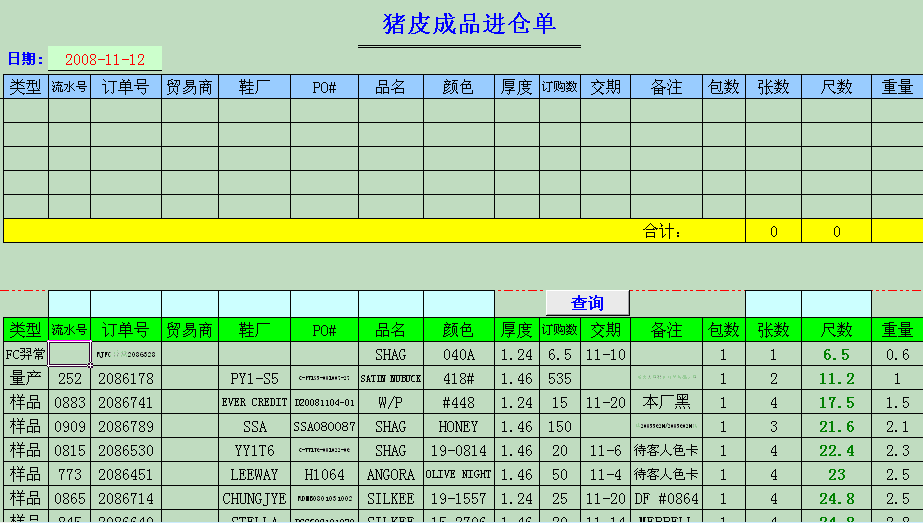The width and height of the screenshot is (923, 523).
Task: Click the order number cell 2086178
Action: point(126,378)
